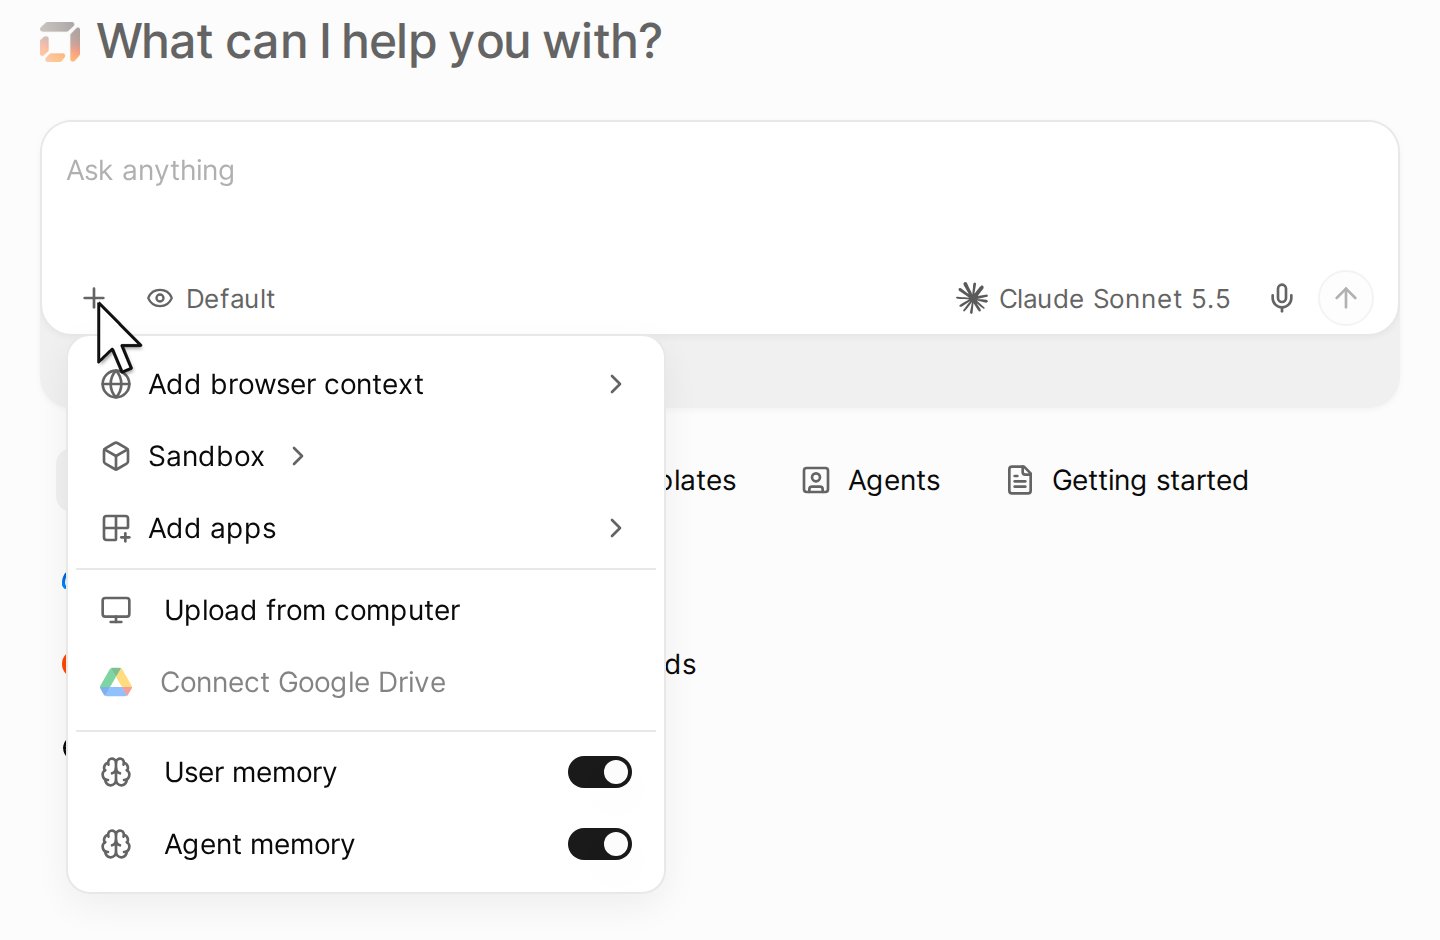The image size is (1440, 940).
Task: Choose Add browser context from the menu
Action: (366, 384)
